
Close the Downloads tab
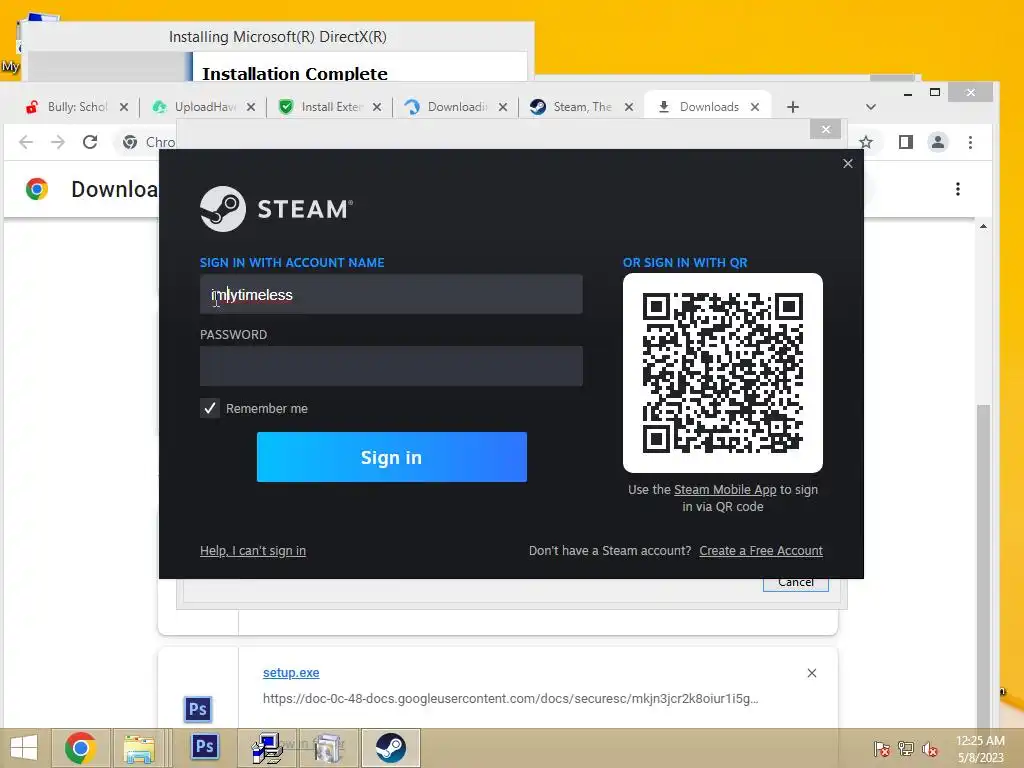(755, 107)
